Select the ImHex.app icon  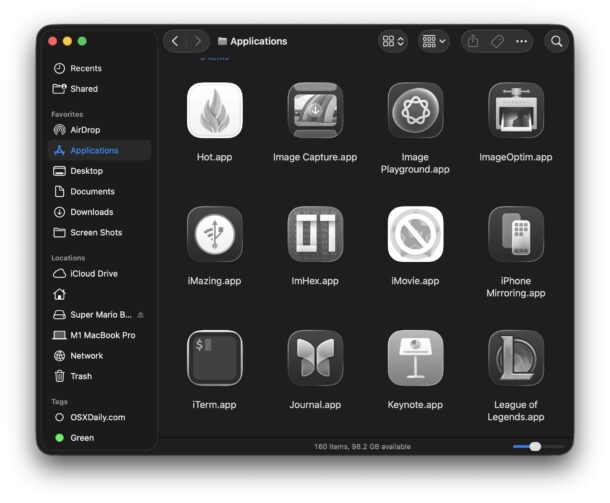pos(315,234)
